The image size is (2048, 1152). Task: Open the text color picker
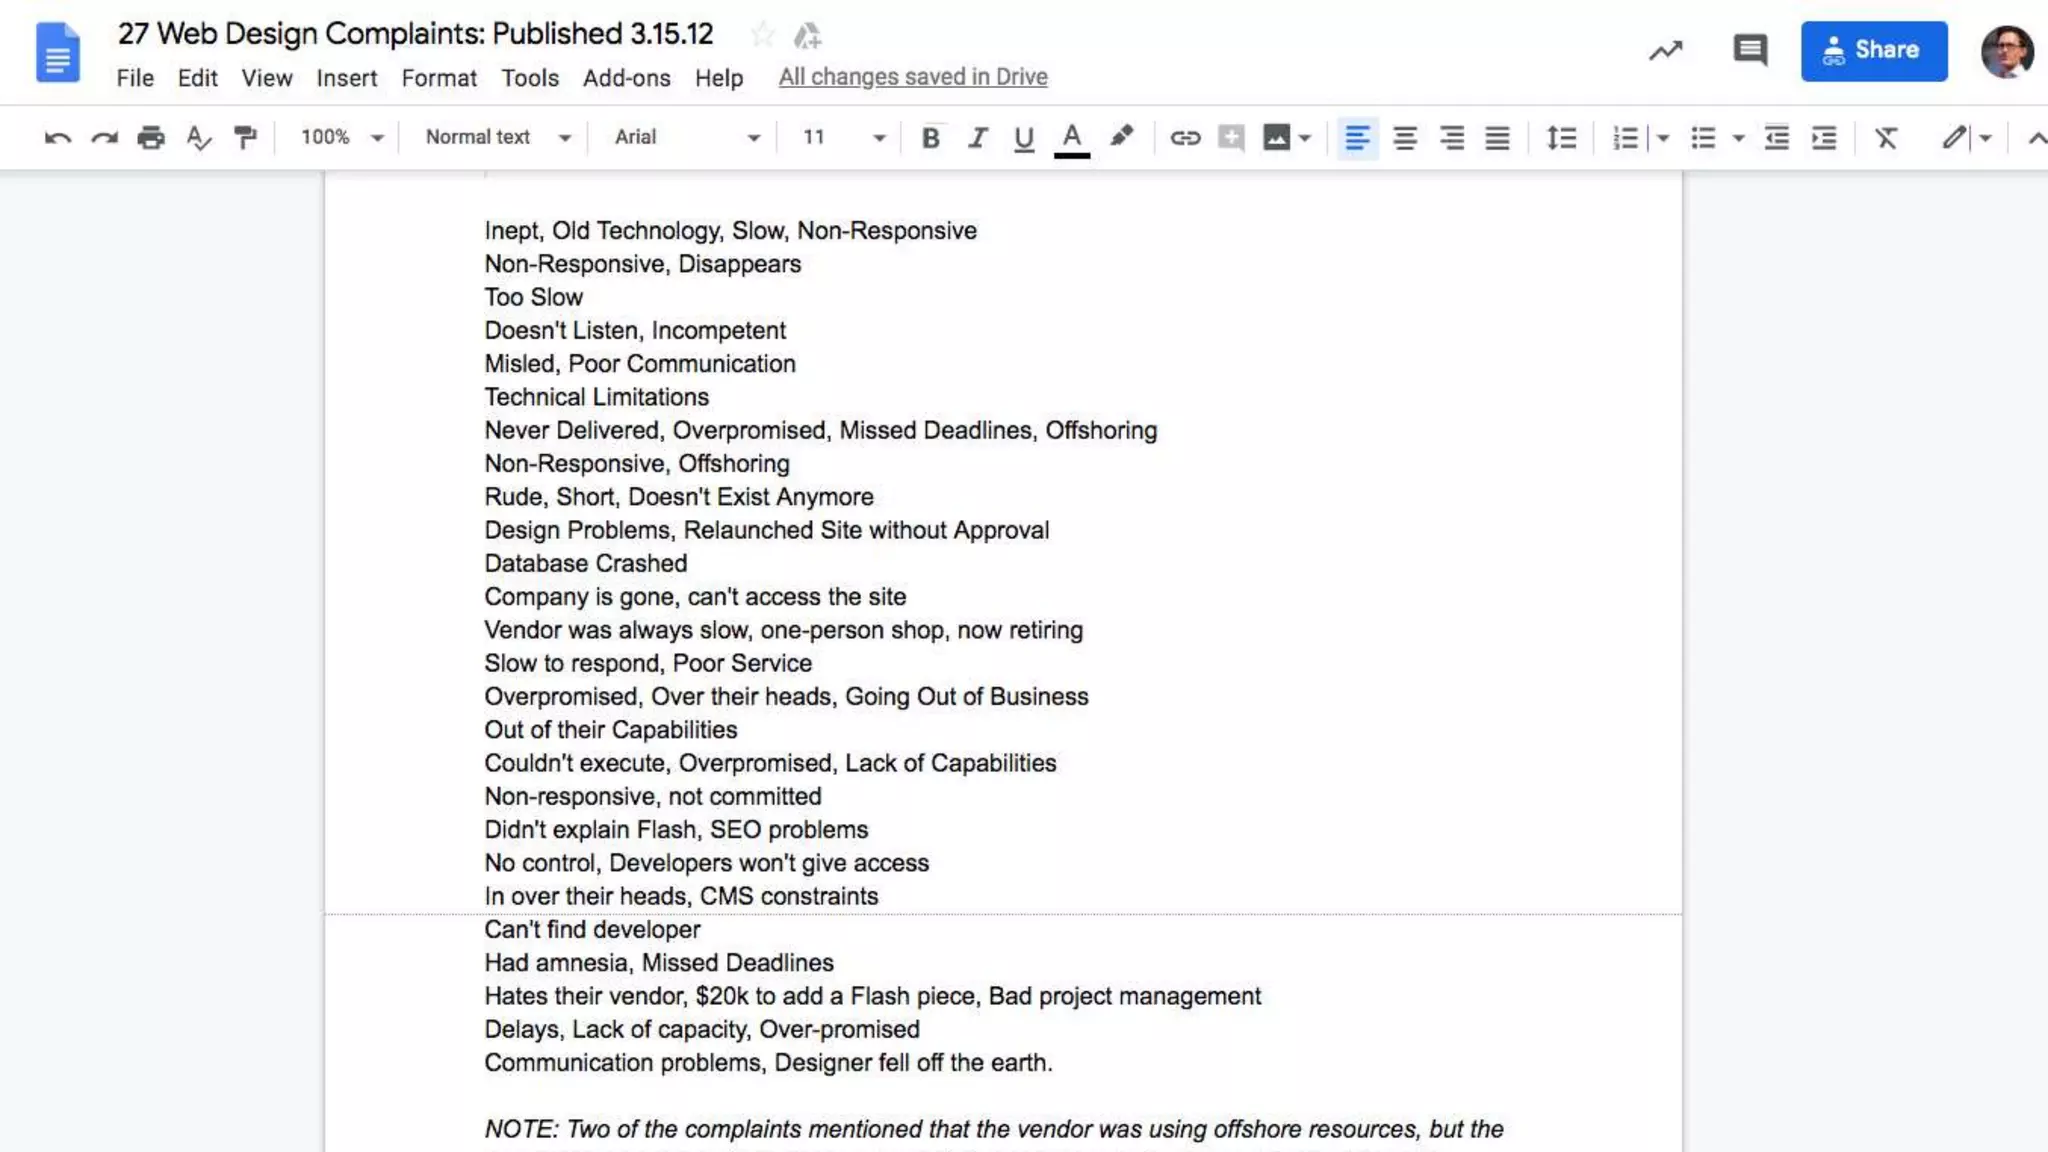[x=1071, y=138]
